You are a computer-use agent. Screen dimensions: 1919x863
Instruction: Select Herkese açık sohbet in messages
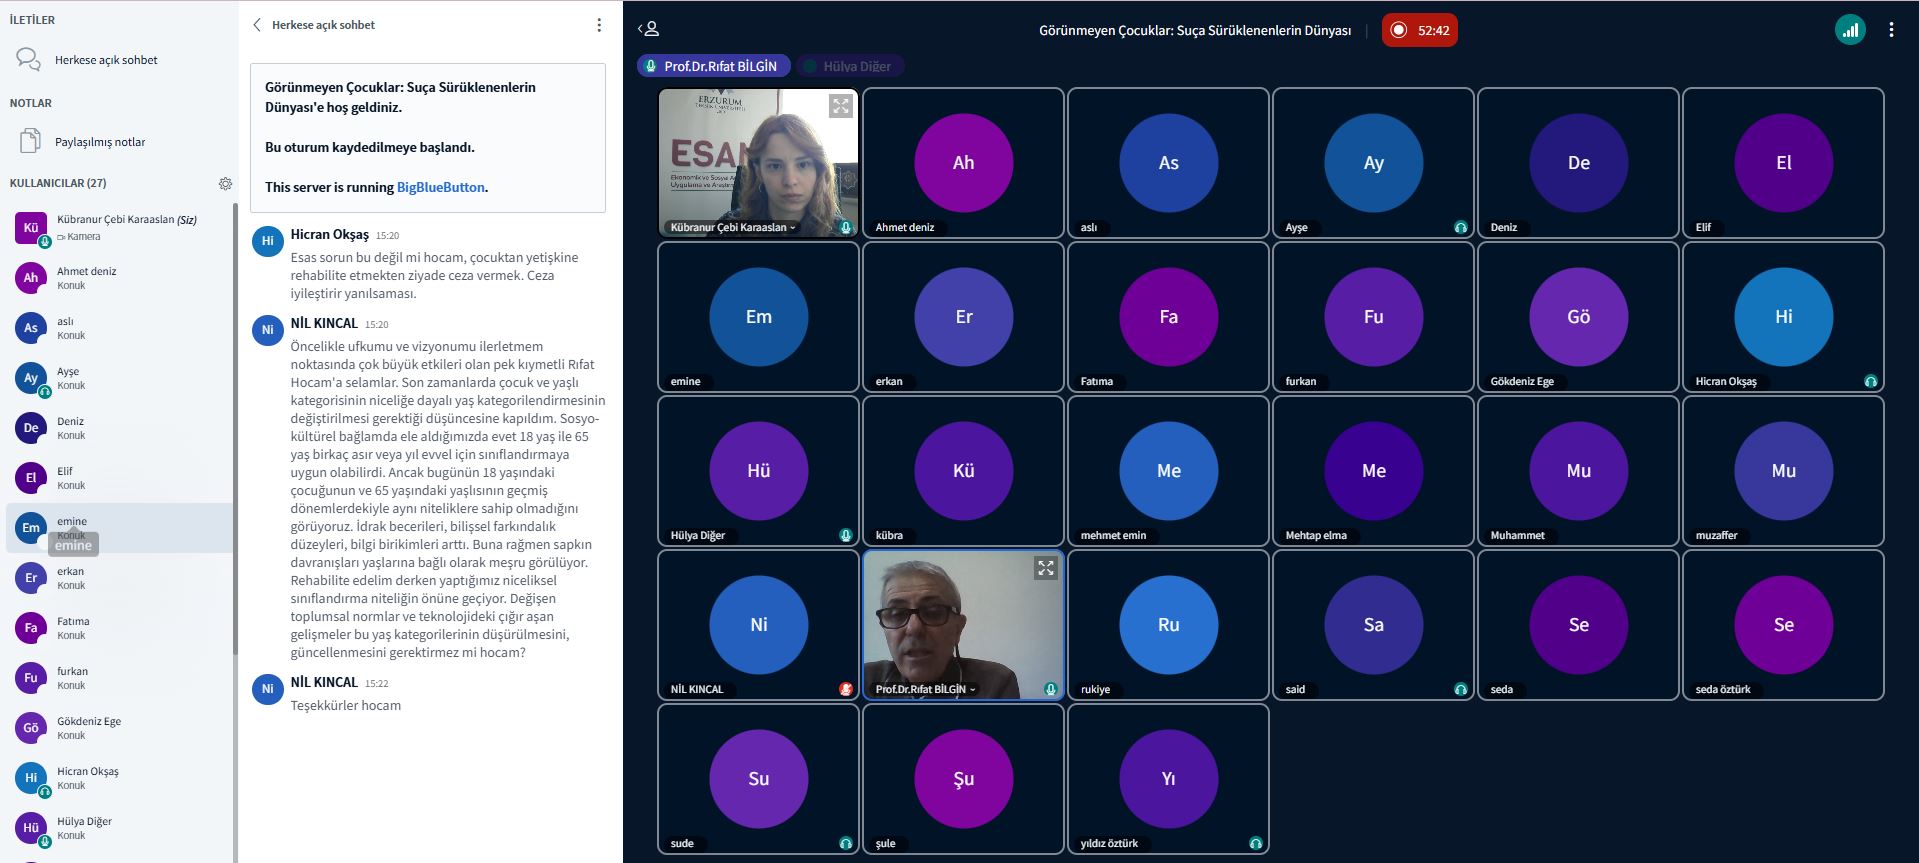coord(106,60)
